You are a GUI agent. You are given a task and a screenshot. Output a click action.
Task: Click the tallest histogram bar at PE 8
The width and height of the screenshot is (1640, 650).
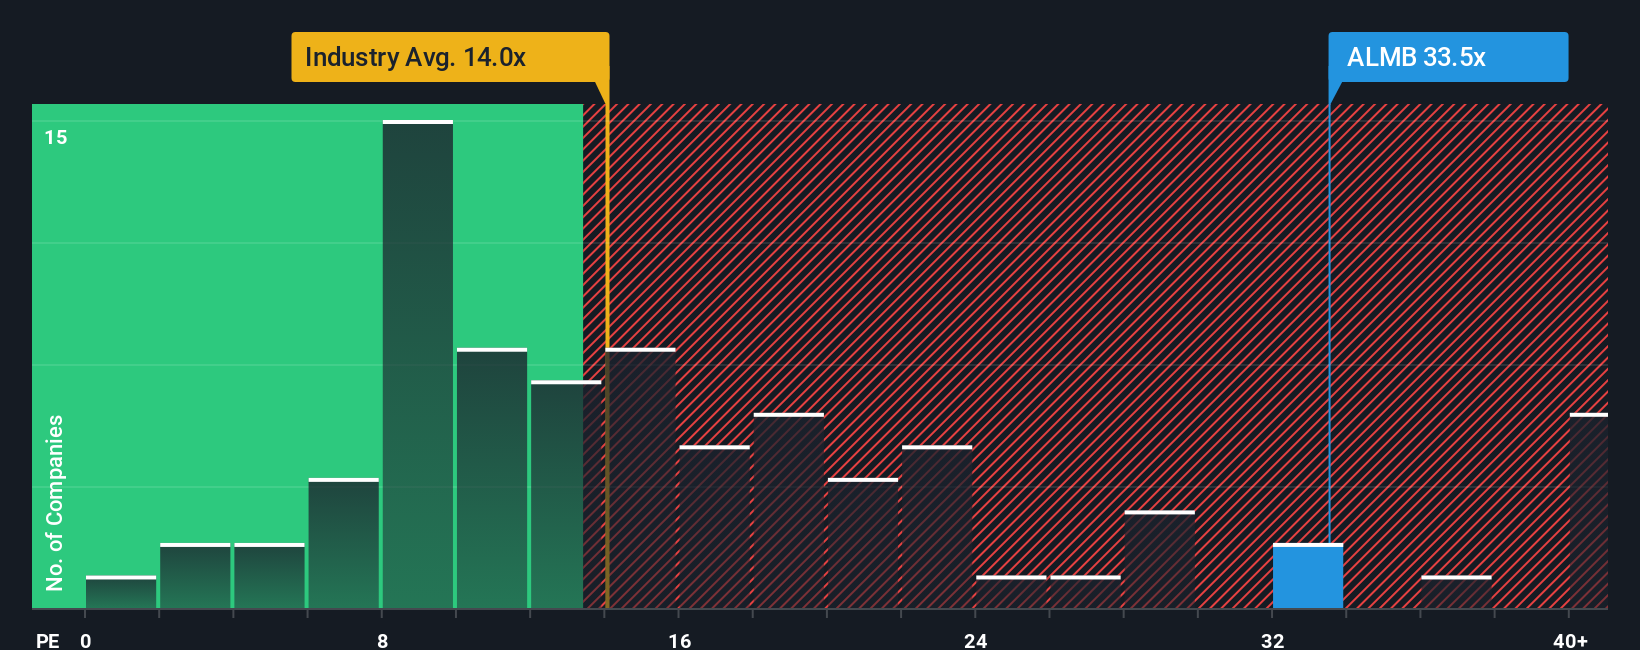click(x=418, y=364)
